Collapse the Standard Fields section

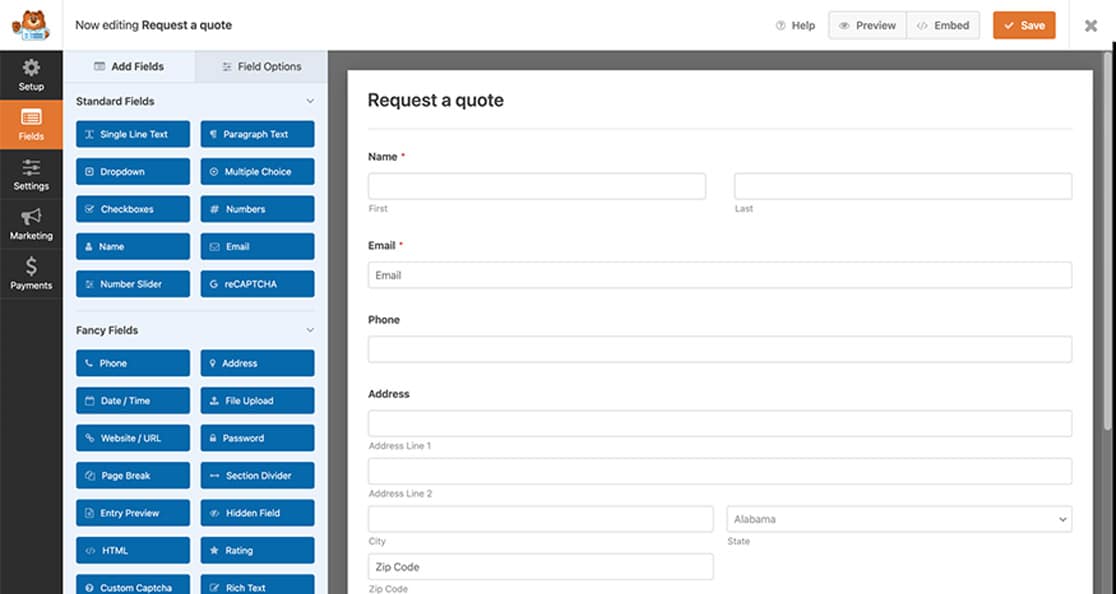pyautogui.click(x=310, y=101)
